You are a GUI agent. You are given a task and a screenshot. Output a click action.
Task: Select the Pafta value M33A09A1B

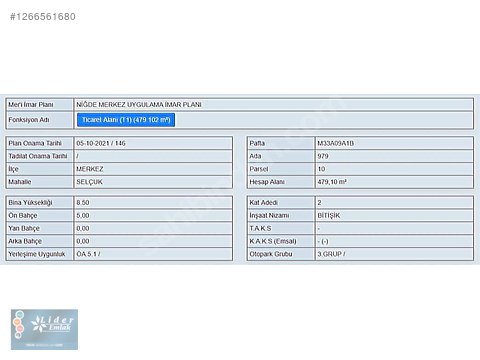[336, 143]
